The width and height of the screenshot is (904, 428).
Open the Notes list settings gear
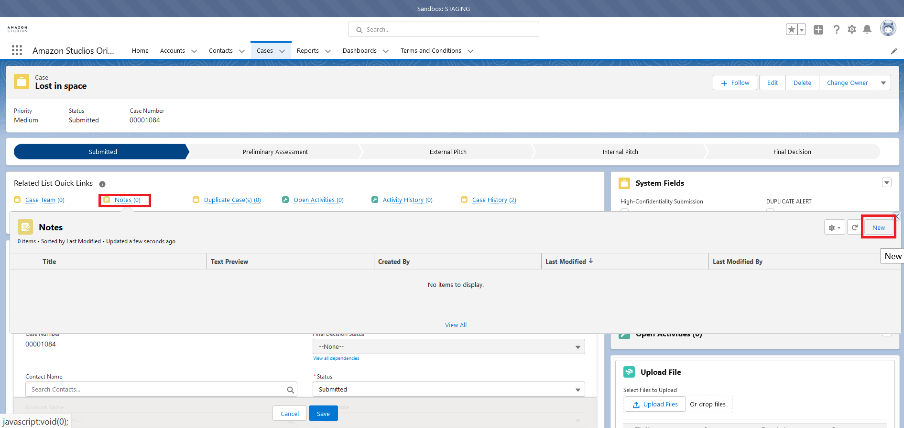point(835,228)
